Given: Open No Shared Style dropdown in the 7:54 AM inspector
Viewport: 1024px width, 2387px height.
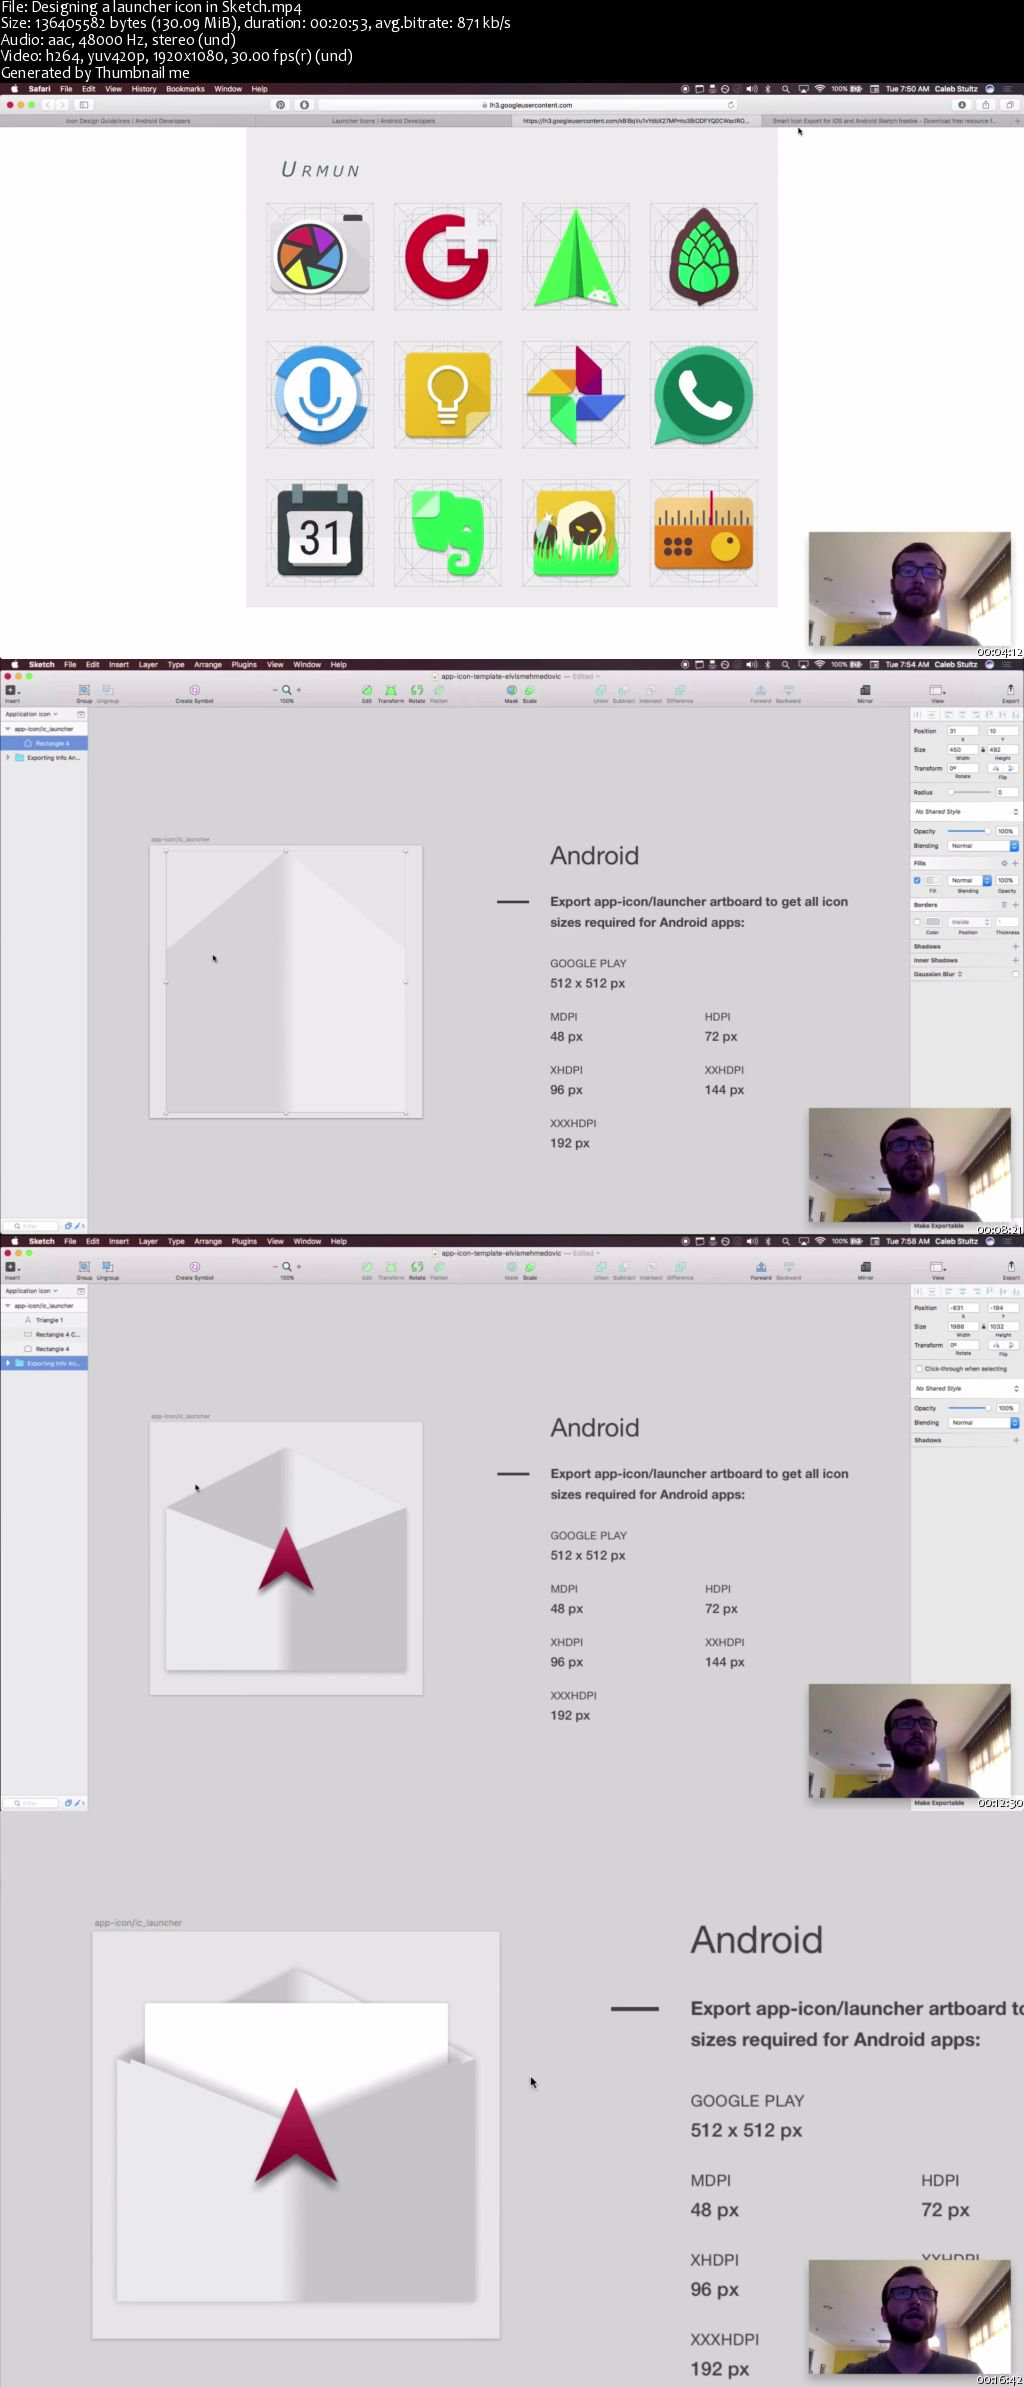Looking at the screenshot, I should tap(966, 812).
